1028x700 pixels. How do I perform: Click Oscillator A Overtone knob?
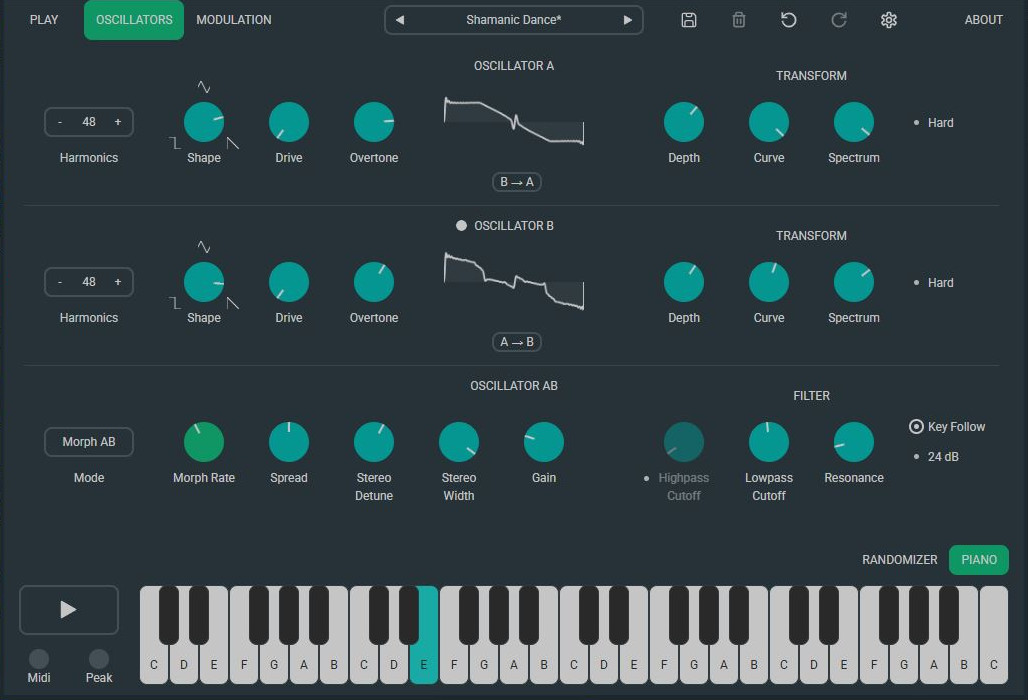pos(374,122)
